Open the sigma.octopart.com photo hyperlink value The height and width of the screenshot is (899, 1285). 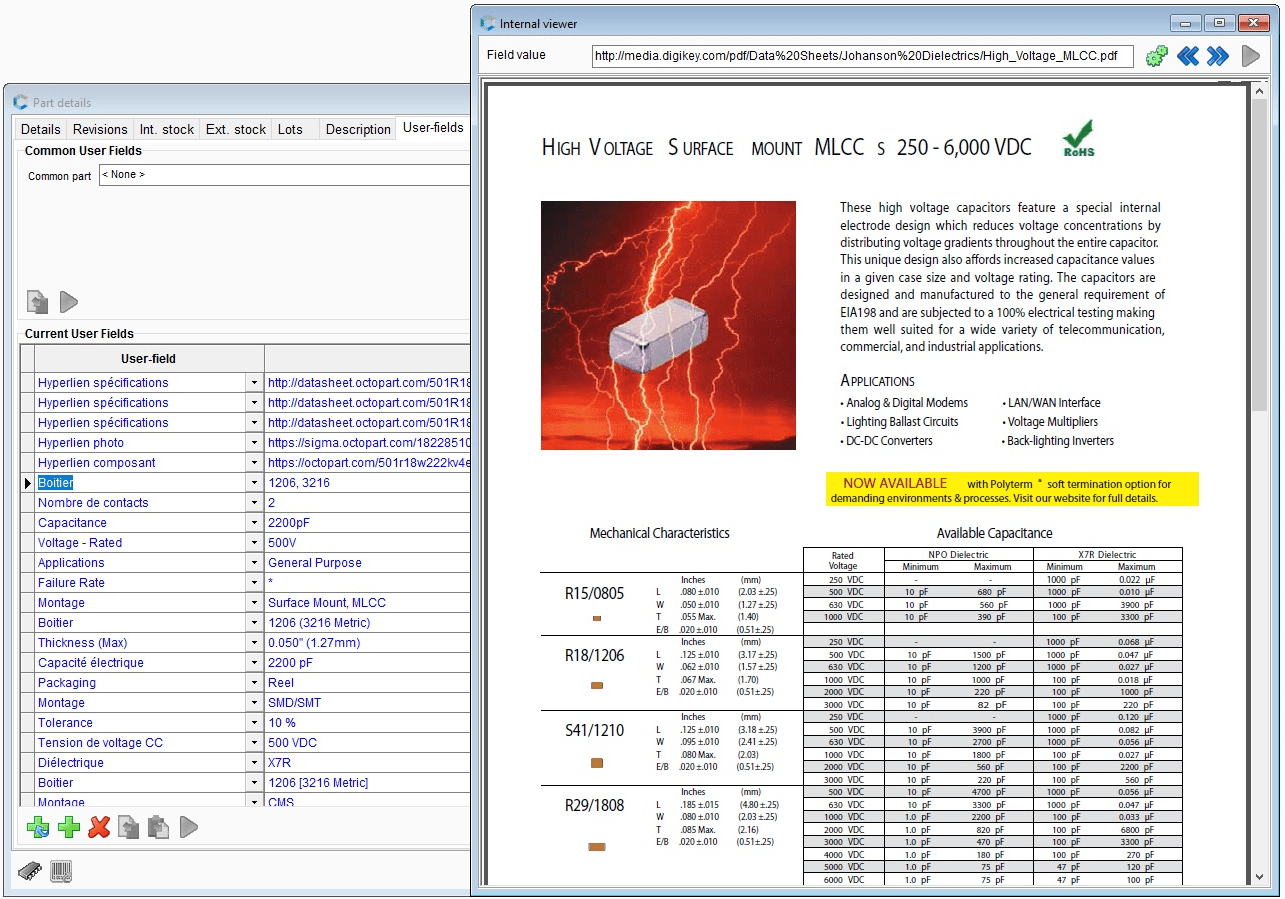pos(368,443)
